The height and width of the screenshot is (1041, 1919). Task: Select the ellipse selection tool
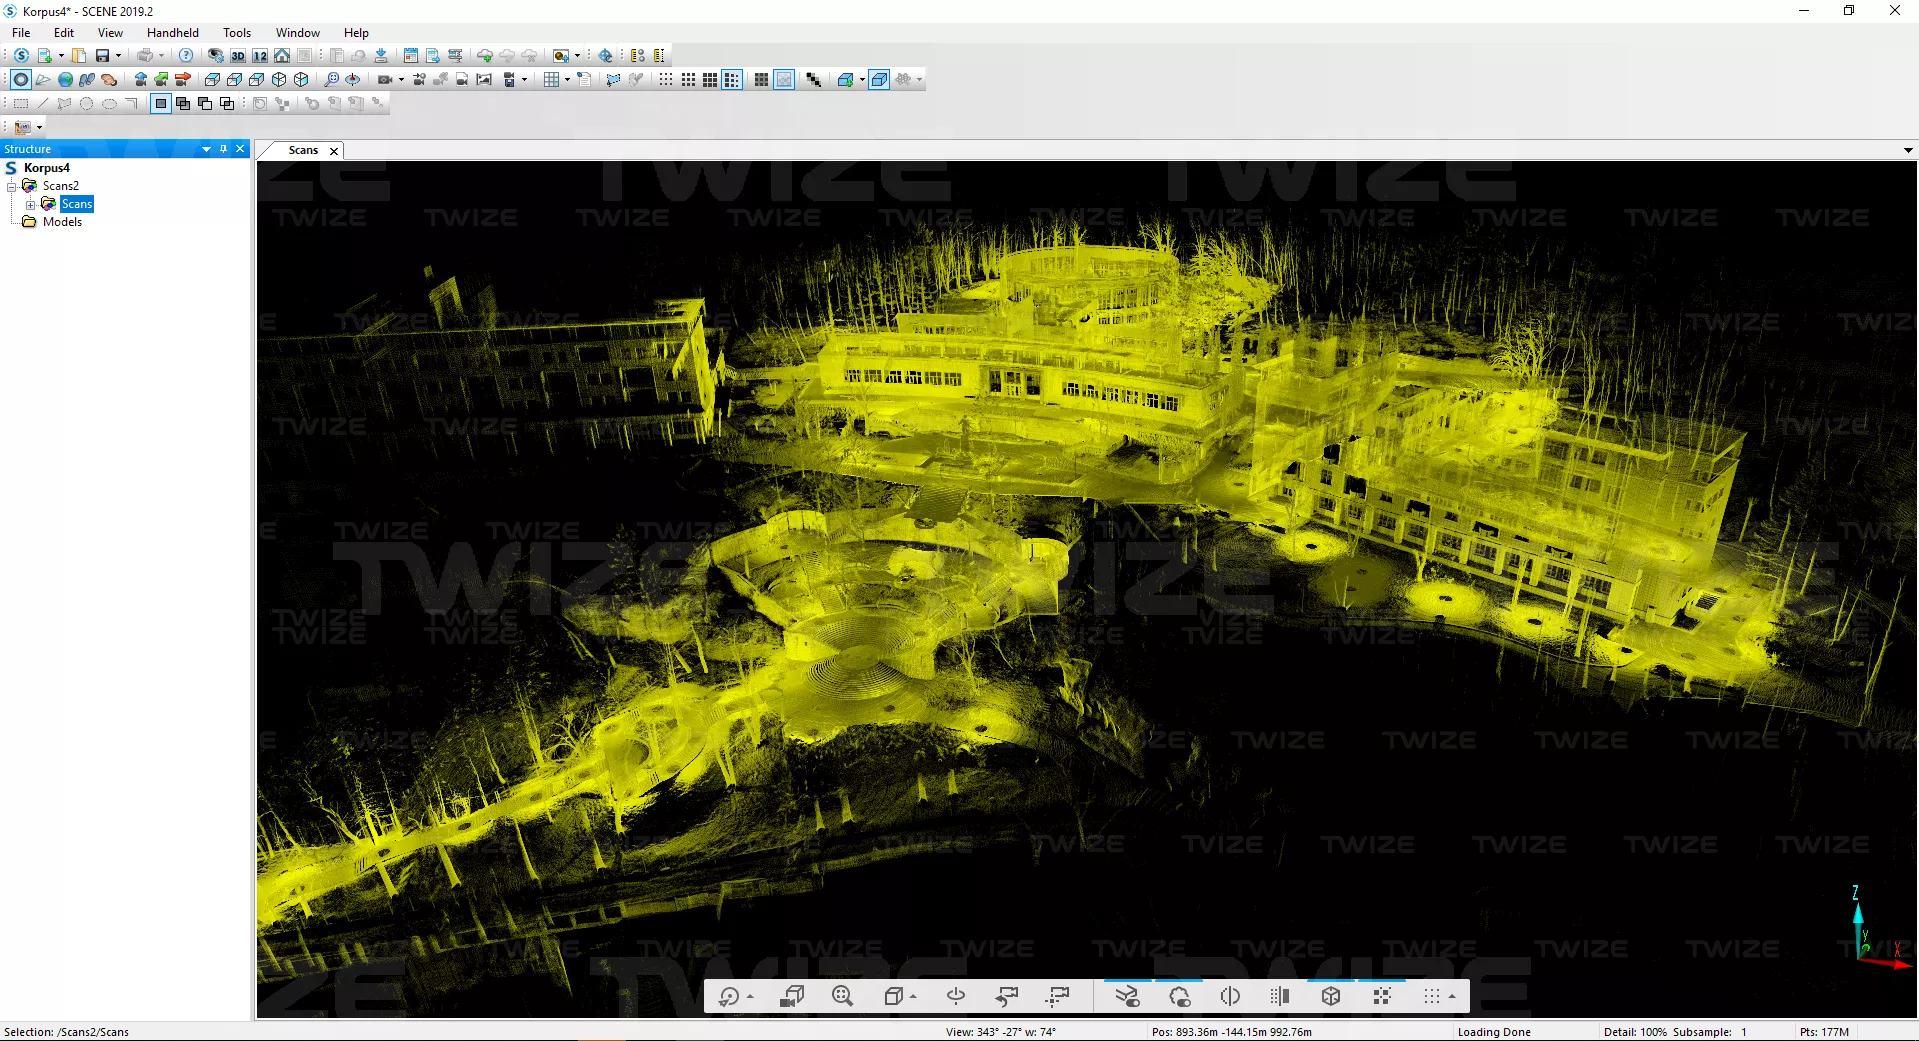pyautogui.click(x=108, y=104)
